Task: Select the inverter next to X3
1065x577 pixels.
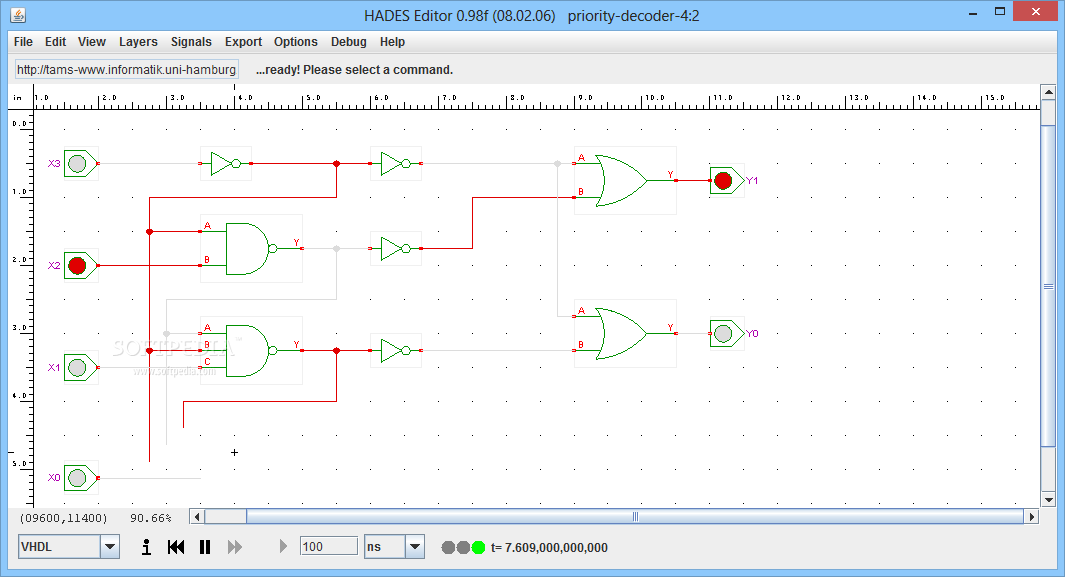Action: [225, 164]
